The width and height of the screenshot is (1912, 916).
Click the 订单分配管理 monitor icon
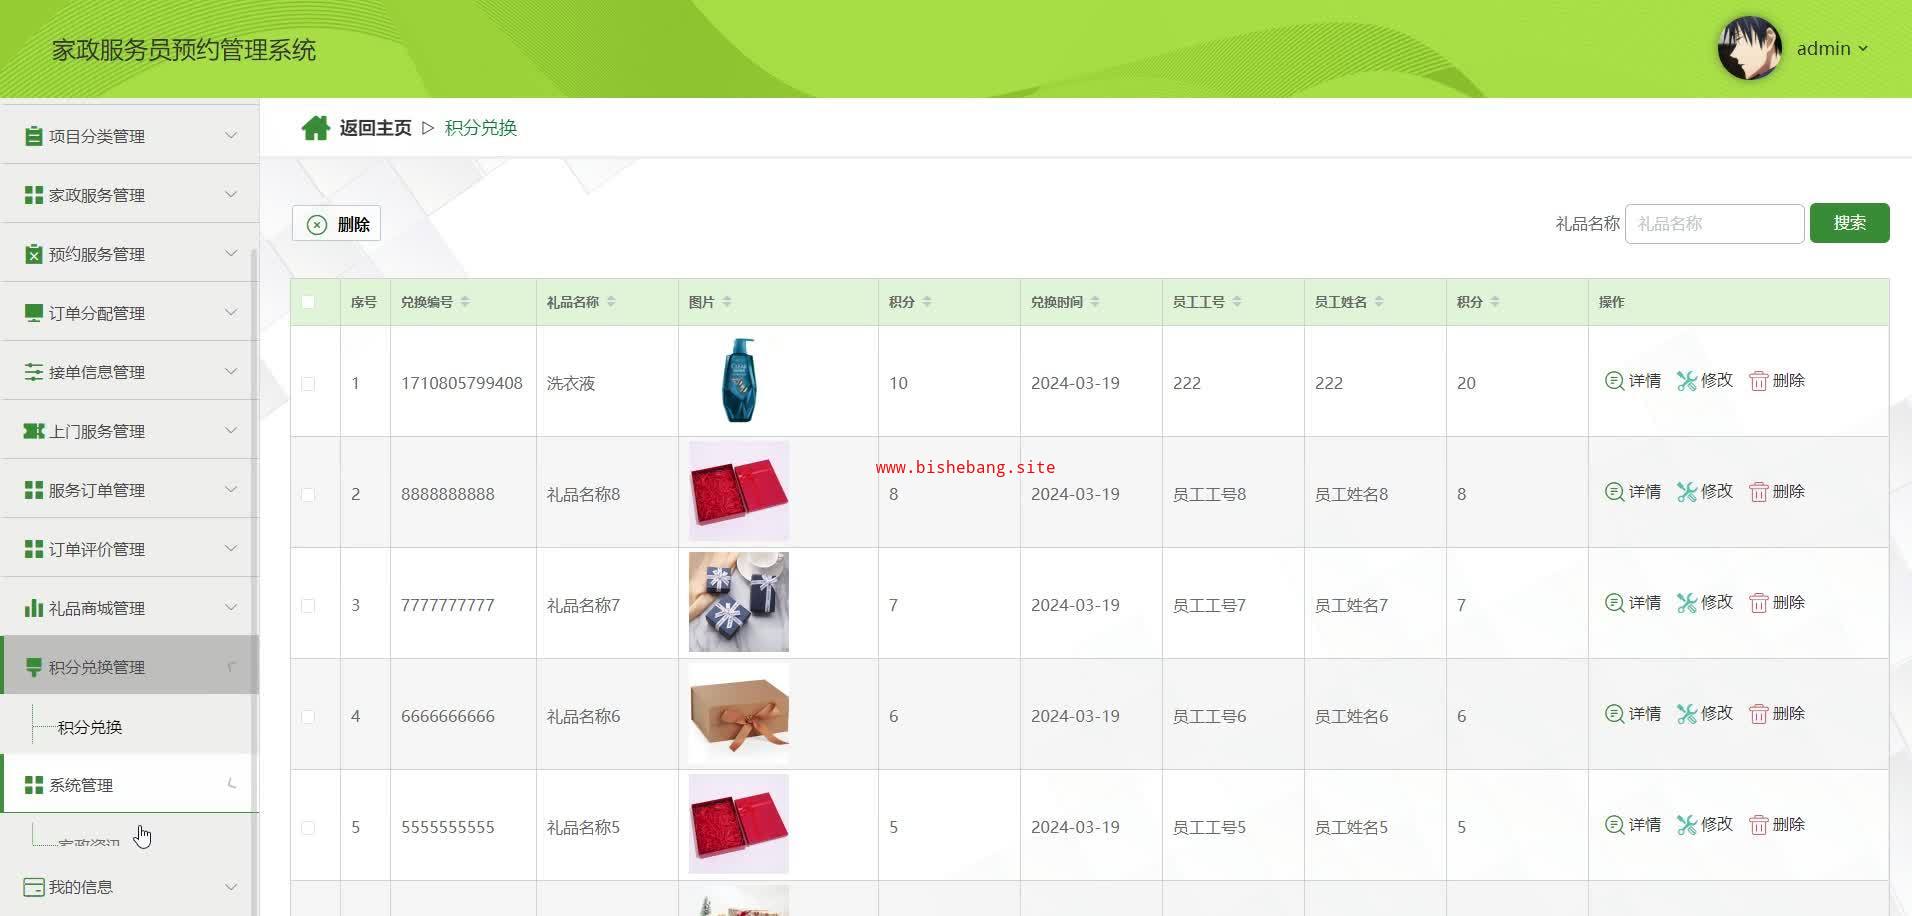(x=34, y=313)
